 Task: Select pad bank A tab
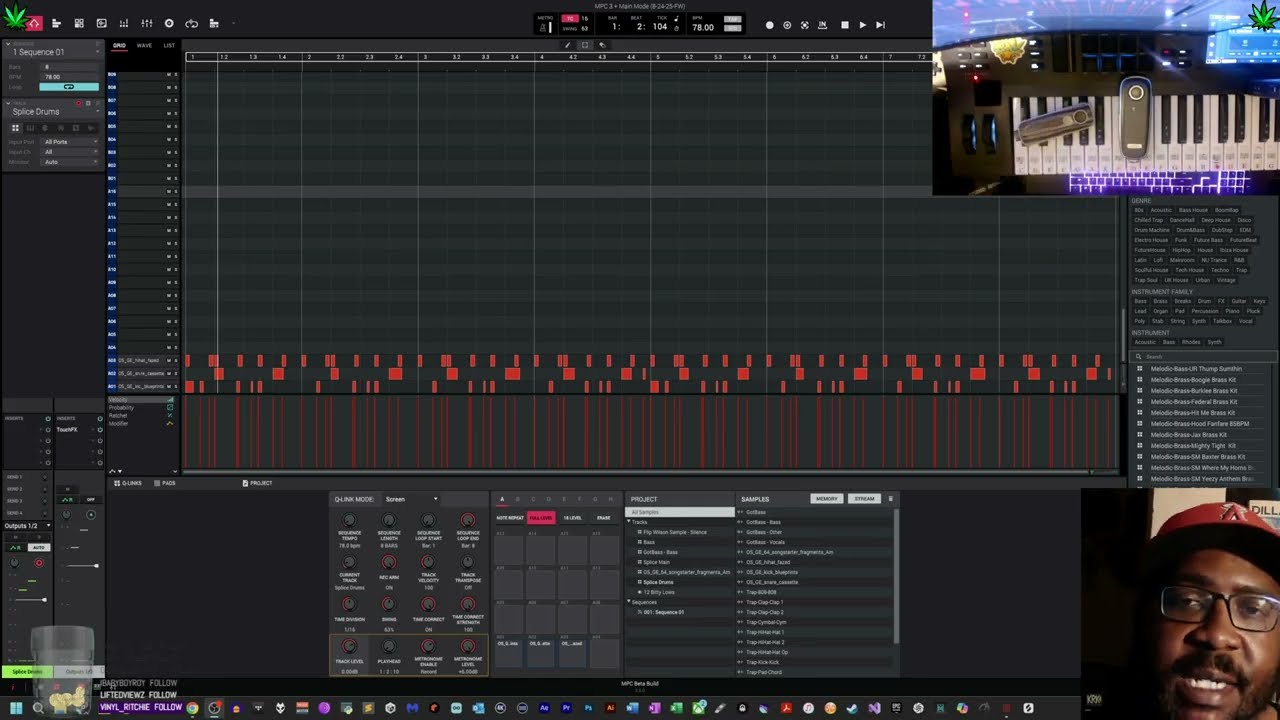[x=502, y=499]
